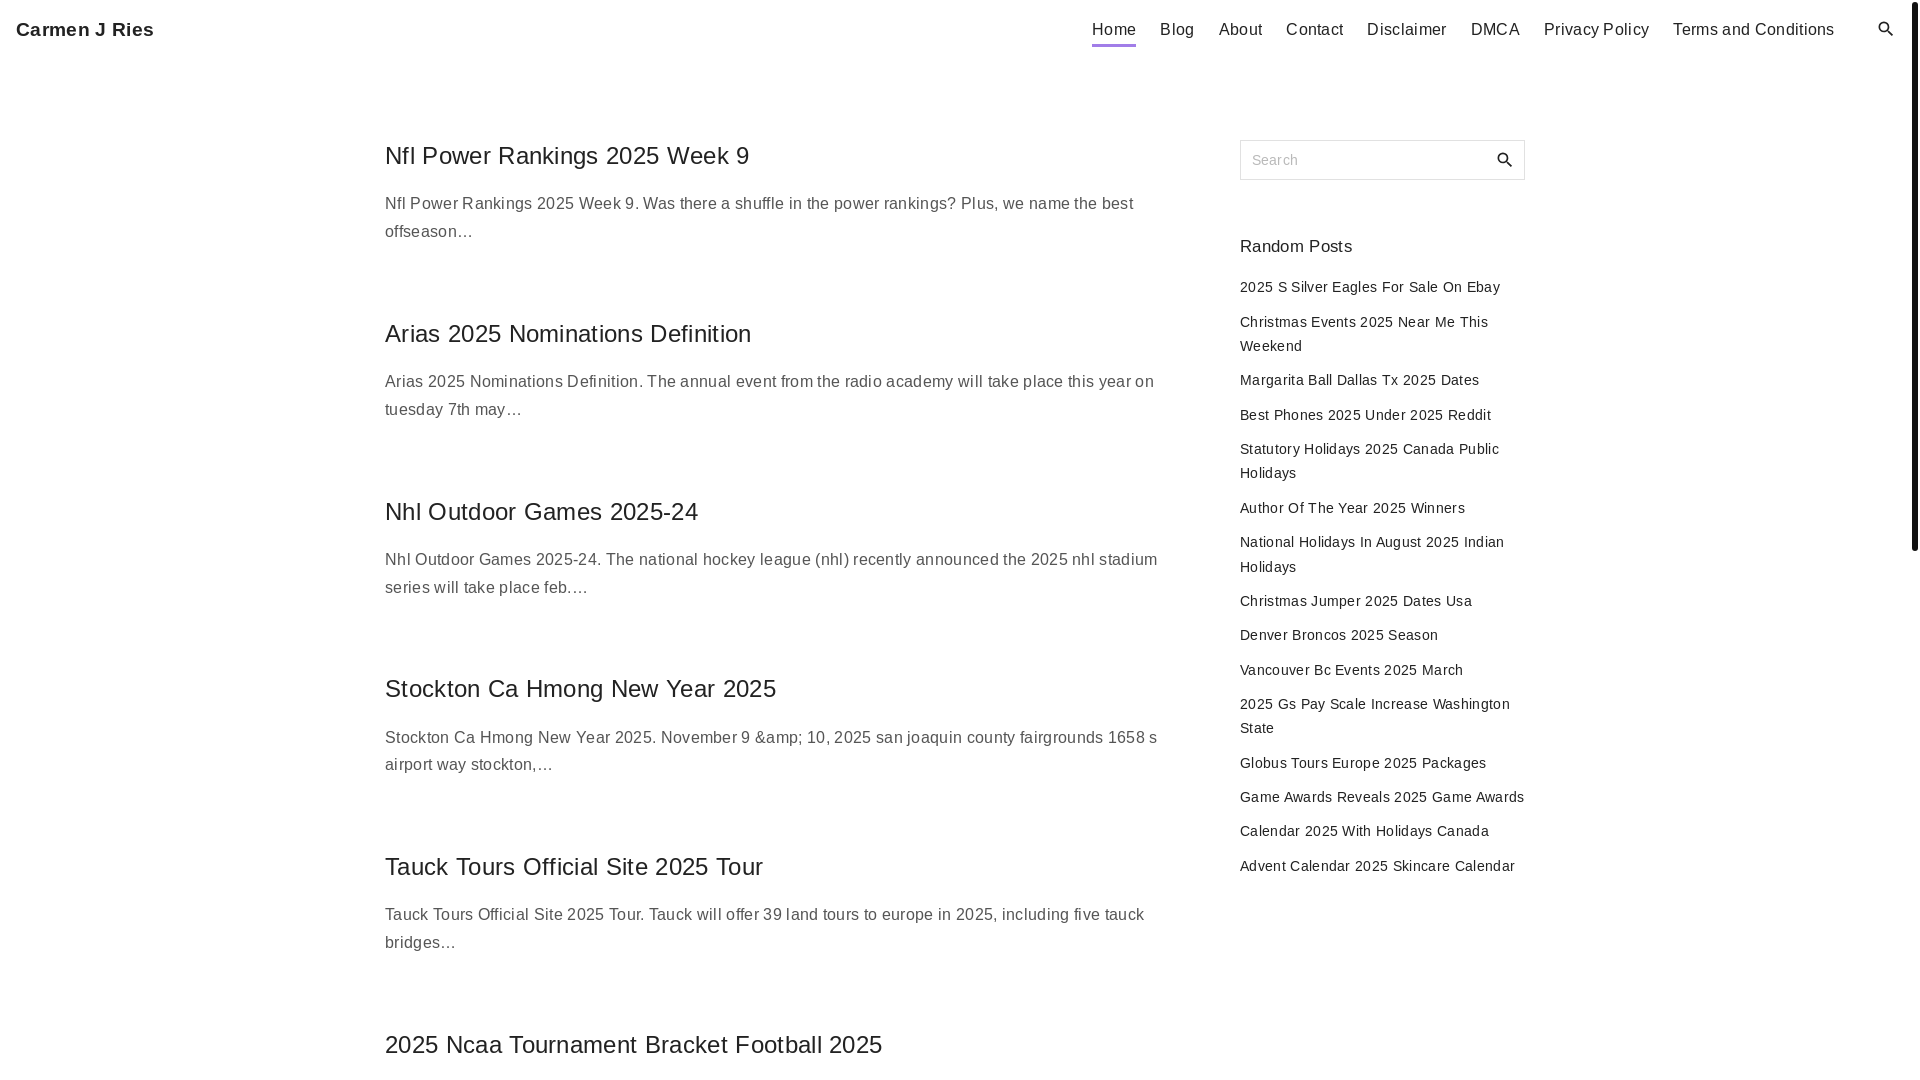
Task: Open 2025 Ncaa Tournament Bracket Football 2025 post
Action: pyautogui.click(x=633, y=1045)
